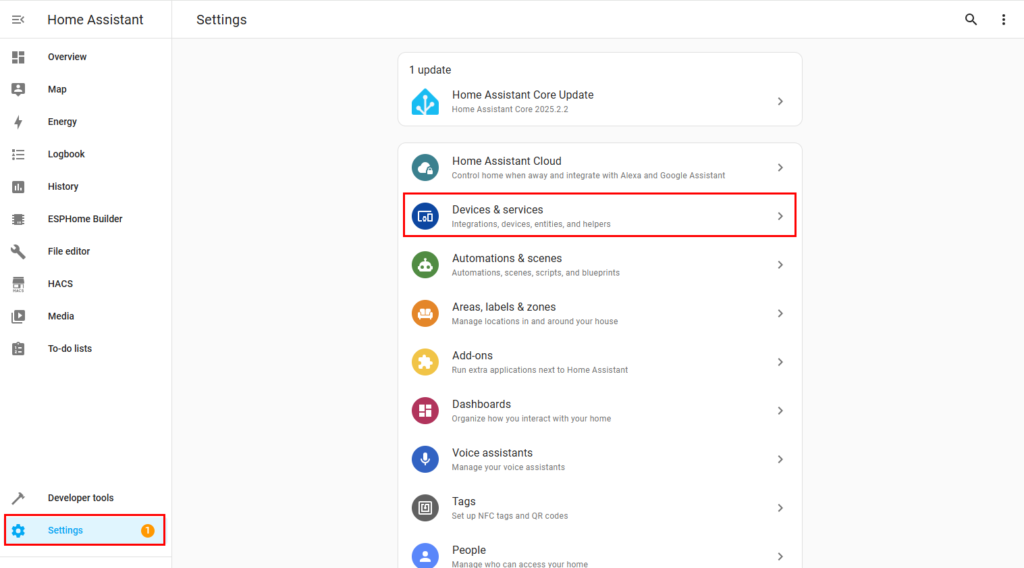Open the three-dot overflow menu
The width and height of the screenshot is (1024, 568).
pyautogui.click(x=1004, y=20)
